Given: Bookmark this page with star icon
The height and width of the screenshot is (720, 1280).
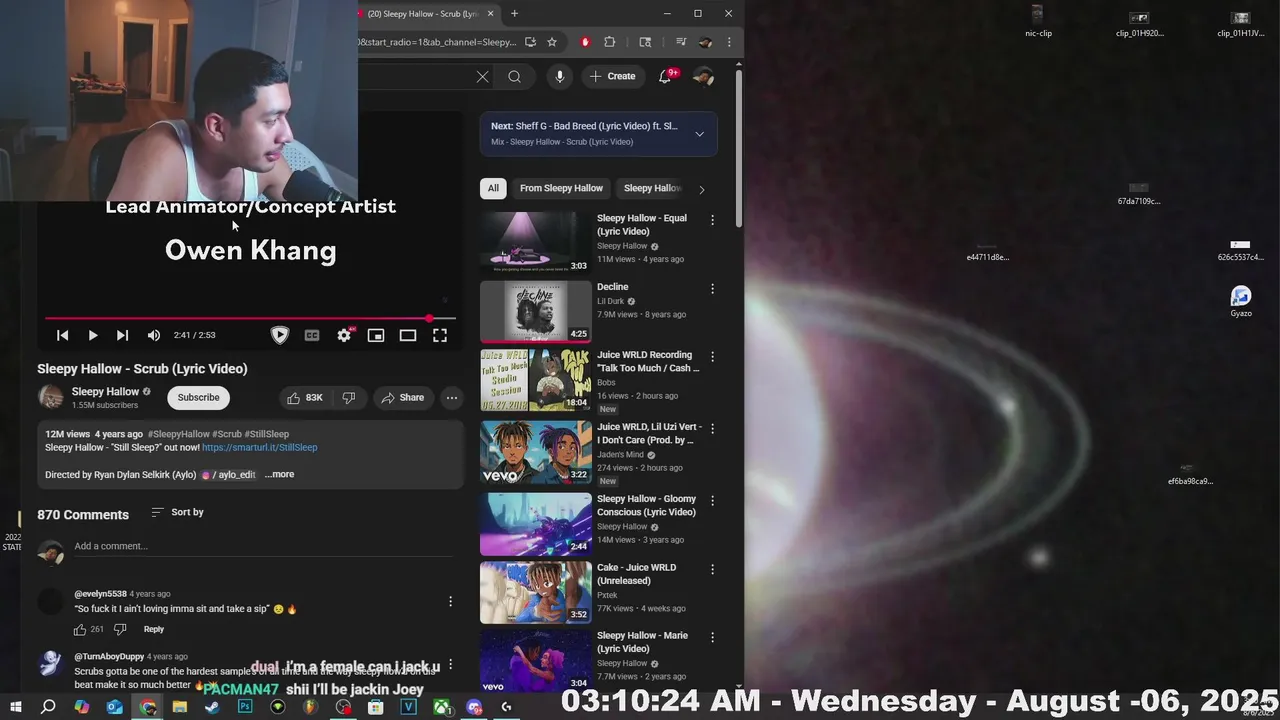Looking at the screenshot, I should pyautogui.click(x=551, y=42).
